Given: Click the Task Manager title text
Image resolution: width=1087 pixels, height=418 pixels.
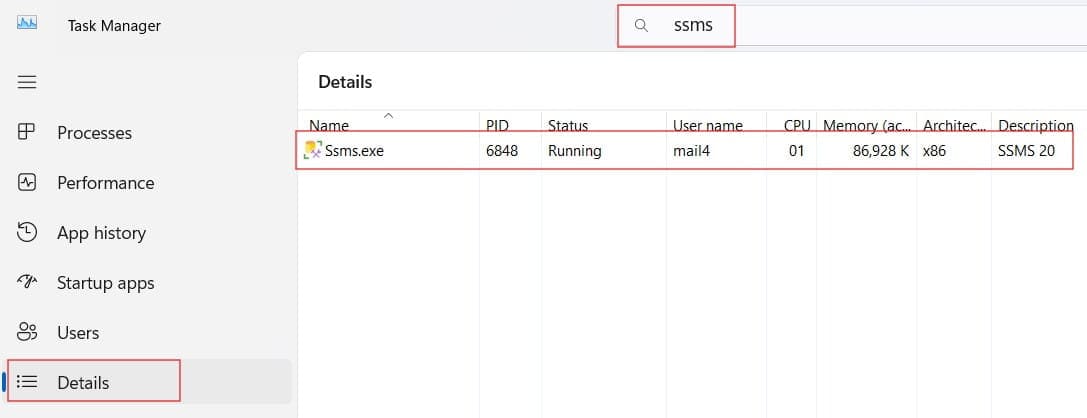Looking at the screenshot, I should 114,26.
